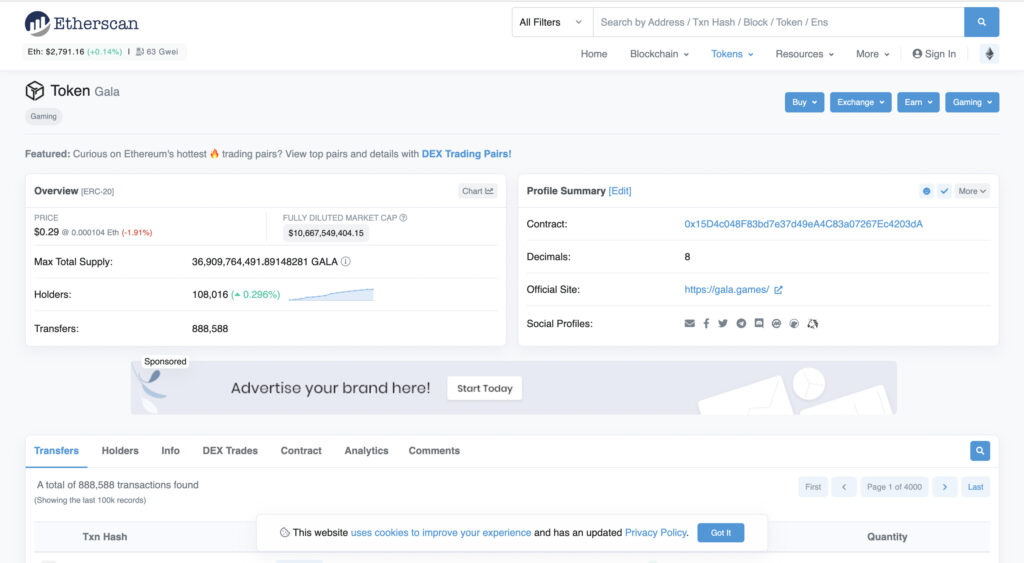Click the external link icon beside gala.games
The height and width of the screenshot is (563, 1024).
778,290
